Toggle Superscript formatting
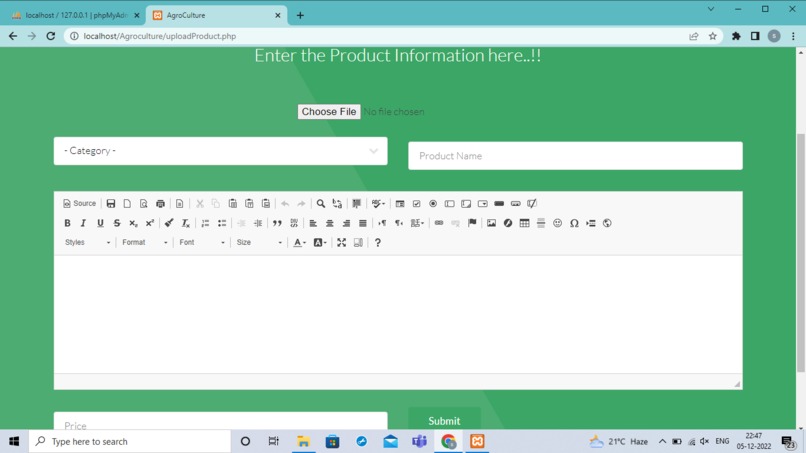The image size is (806, 453). pos(150,223)
